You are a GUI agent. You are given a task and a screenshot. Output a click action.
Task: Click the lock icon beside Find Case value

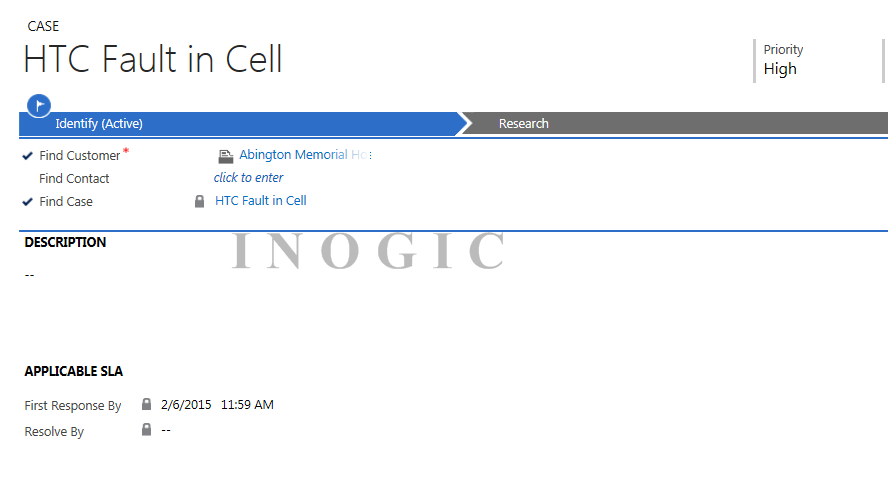pyautogui.click(x=199, y=201)
